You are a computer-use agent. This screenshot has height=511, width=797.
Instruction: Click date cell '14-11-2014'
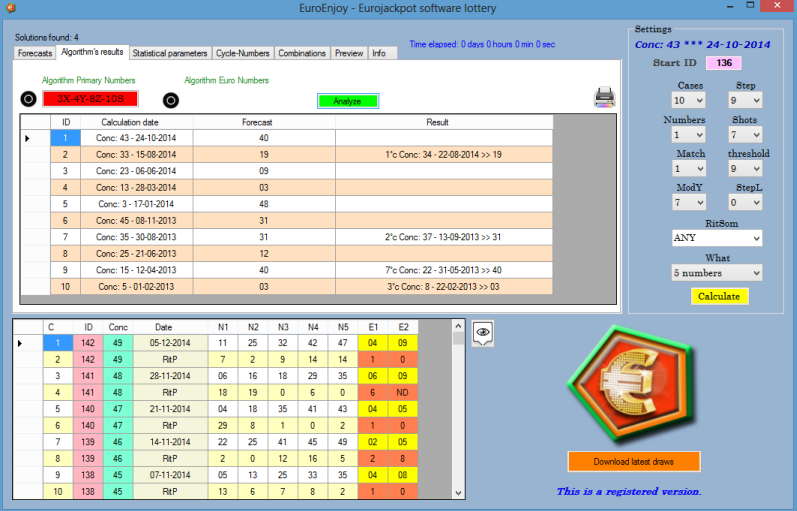pyautogui.click(x=170, y=442)
